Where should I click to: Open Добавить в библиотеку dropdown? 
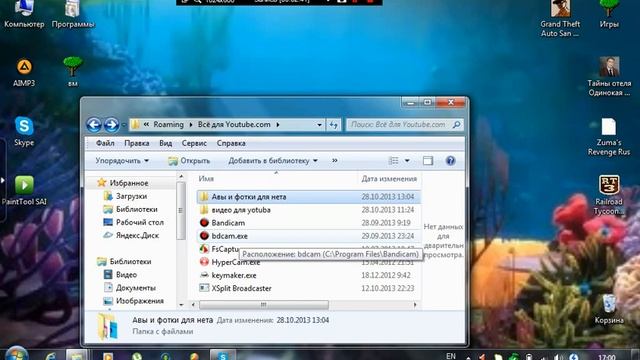(x=273, y=161)
